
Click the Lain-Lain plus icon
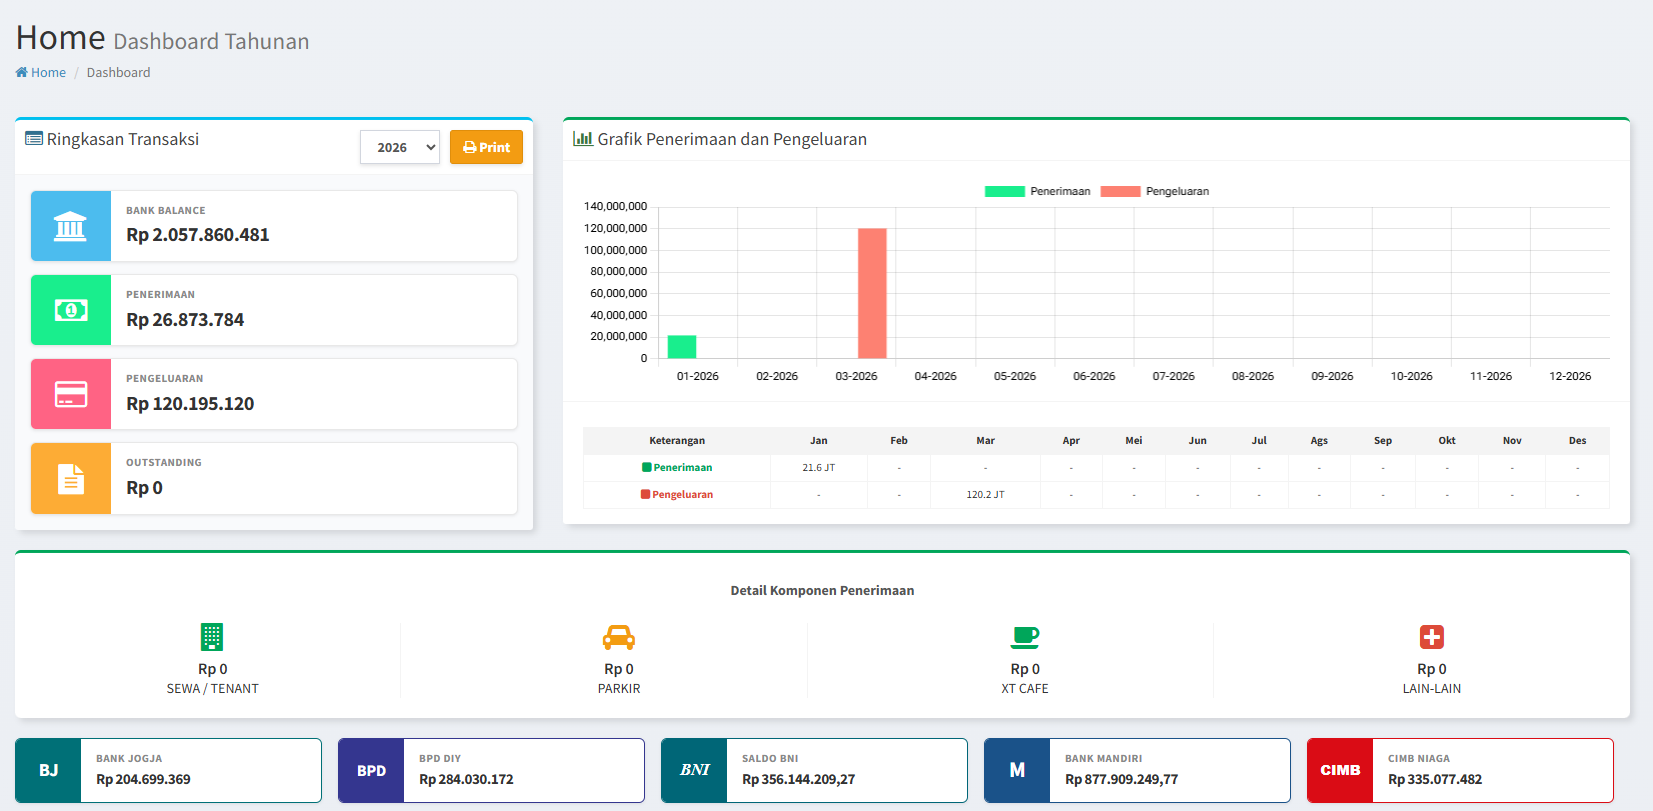1431,637
